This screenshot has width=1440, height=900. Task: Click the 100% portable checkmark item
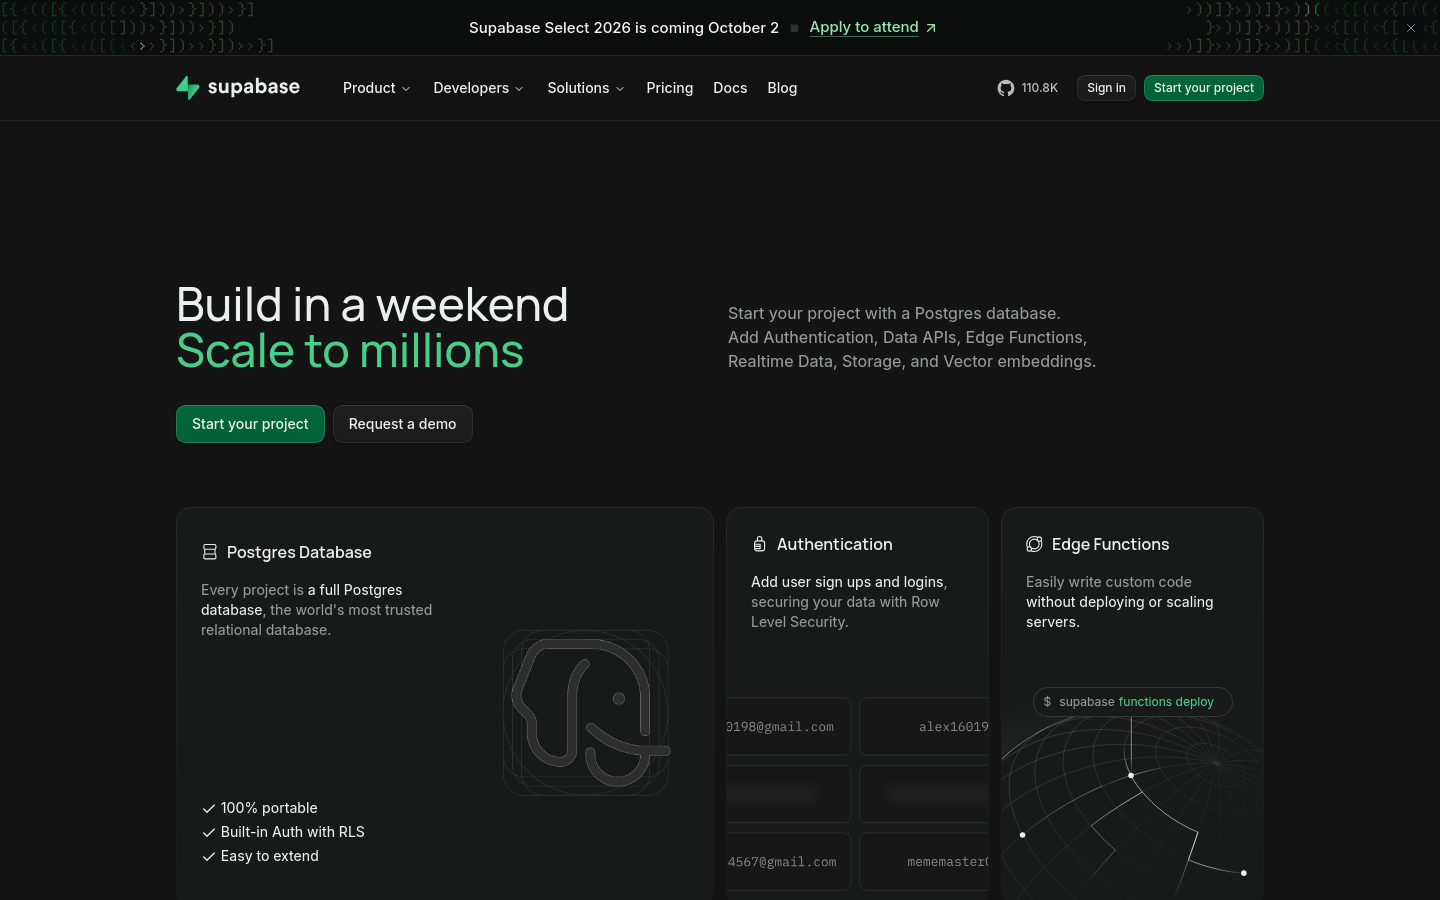pos(260,808)
